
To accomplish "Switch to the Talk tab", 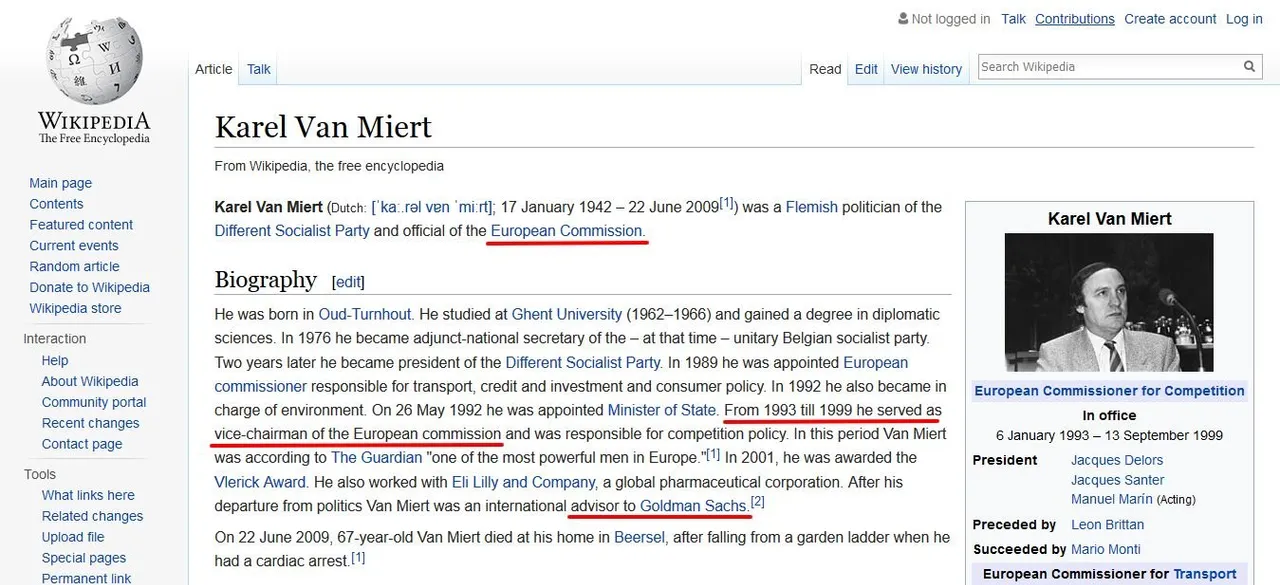I will [259, 69].
